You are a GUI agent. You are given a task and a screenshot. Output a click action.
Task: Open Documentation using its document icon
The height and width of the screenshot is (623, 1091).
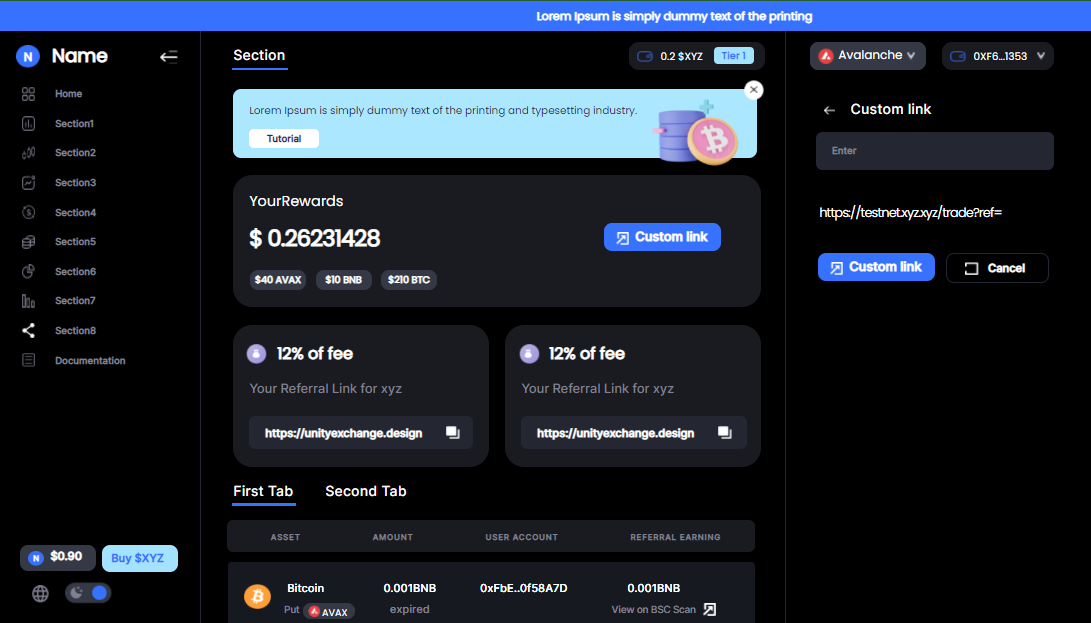pyautogui.click(x=28, y=360)
